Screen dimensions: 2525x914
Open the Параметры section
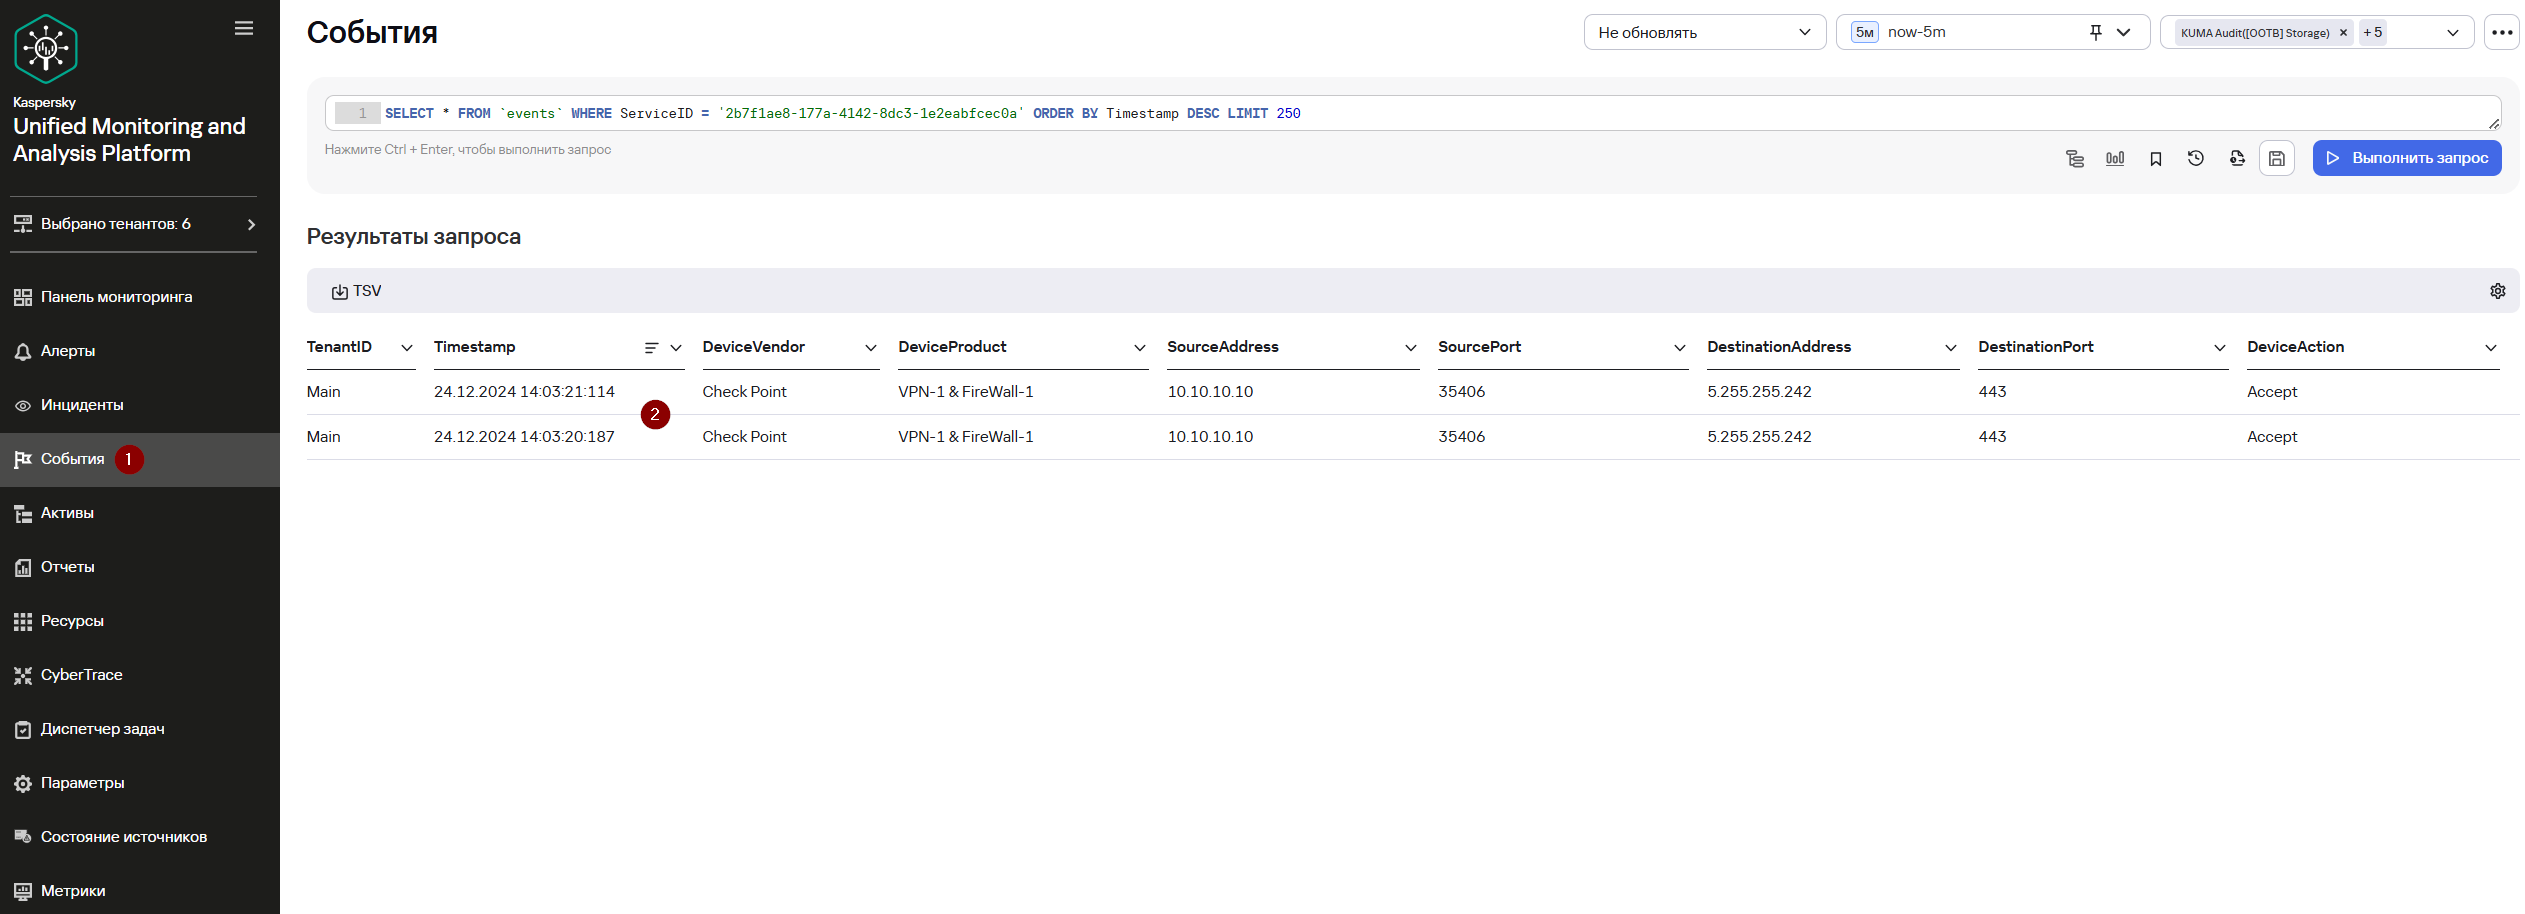pos(140,783)
